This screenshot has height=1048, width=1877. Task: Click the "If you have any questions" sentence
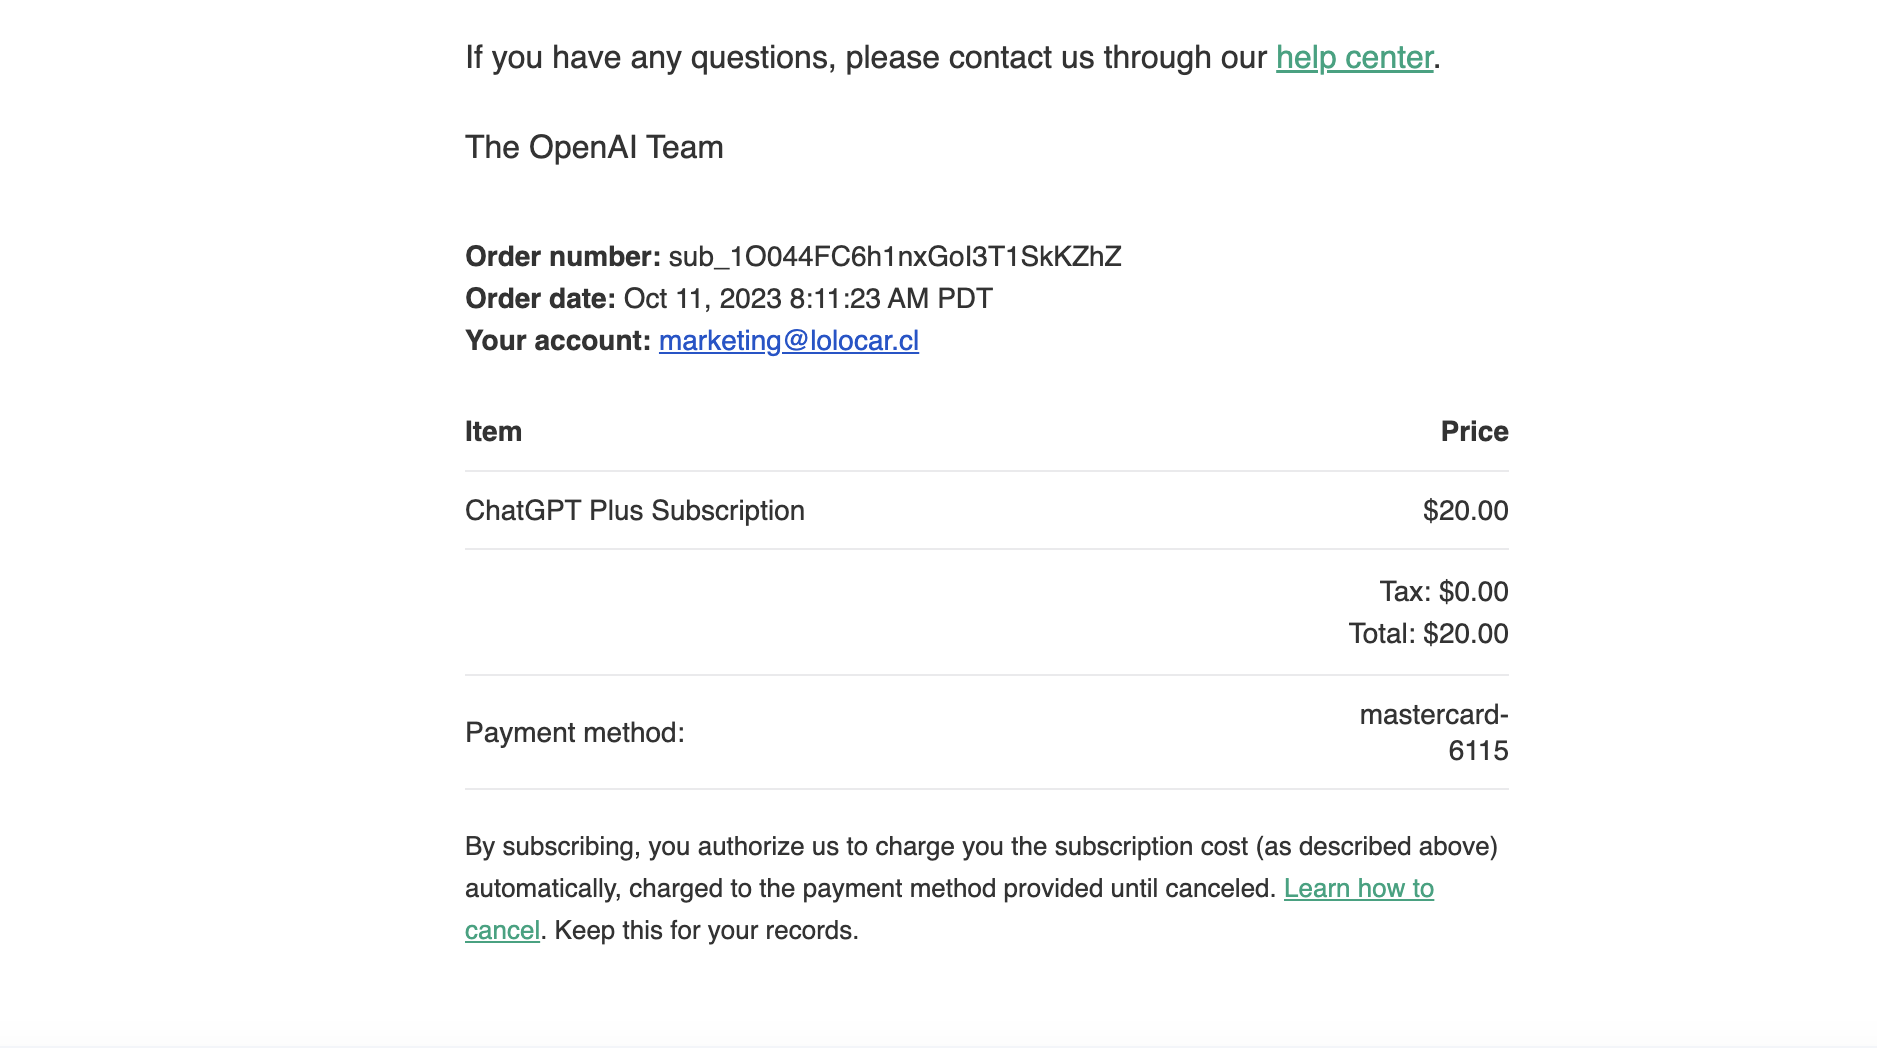point(860,58)
